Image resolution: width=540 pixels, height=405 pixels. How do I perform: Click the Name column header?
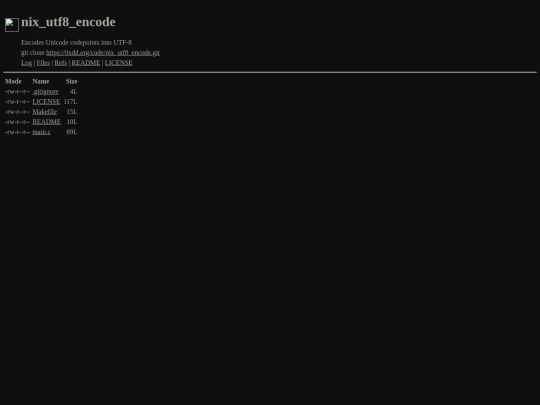point(41,81)
